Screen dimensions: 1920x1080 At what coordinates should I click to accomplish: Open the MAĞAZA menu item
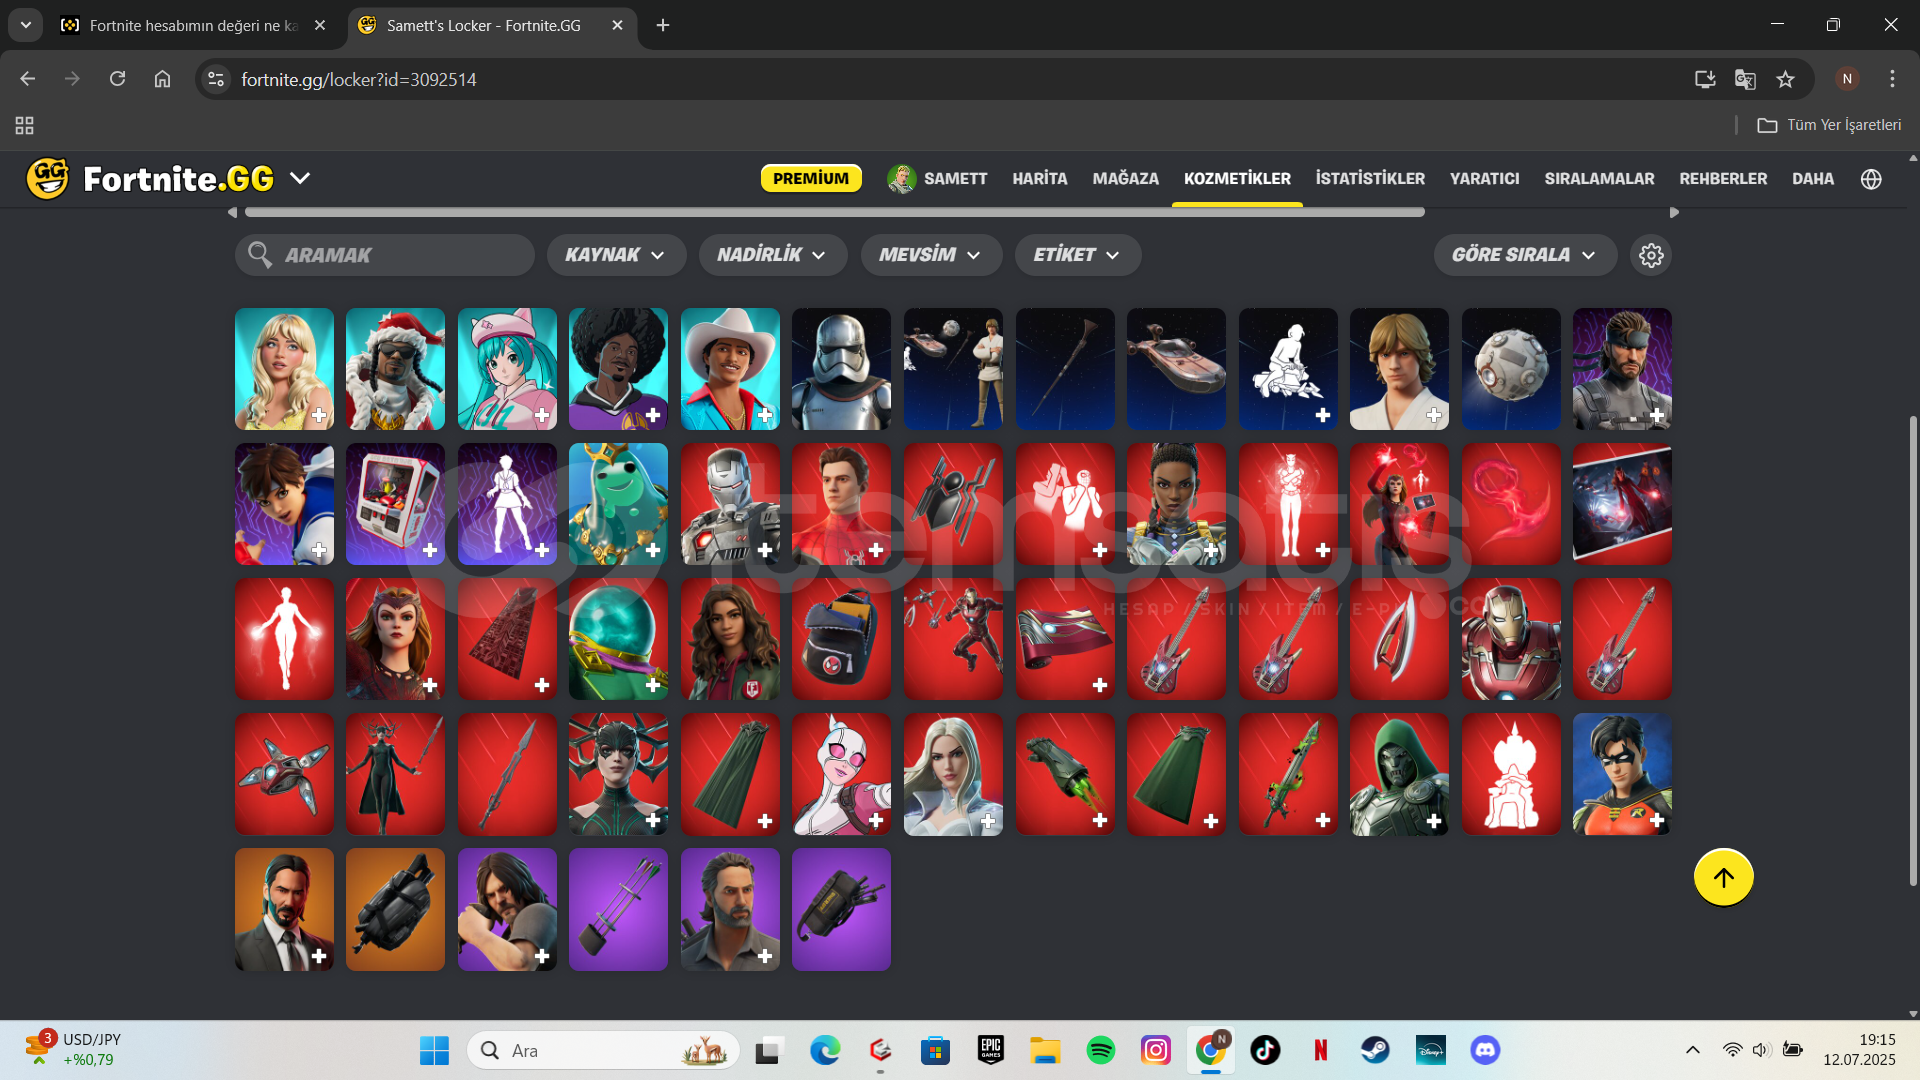1125,179
